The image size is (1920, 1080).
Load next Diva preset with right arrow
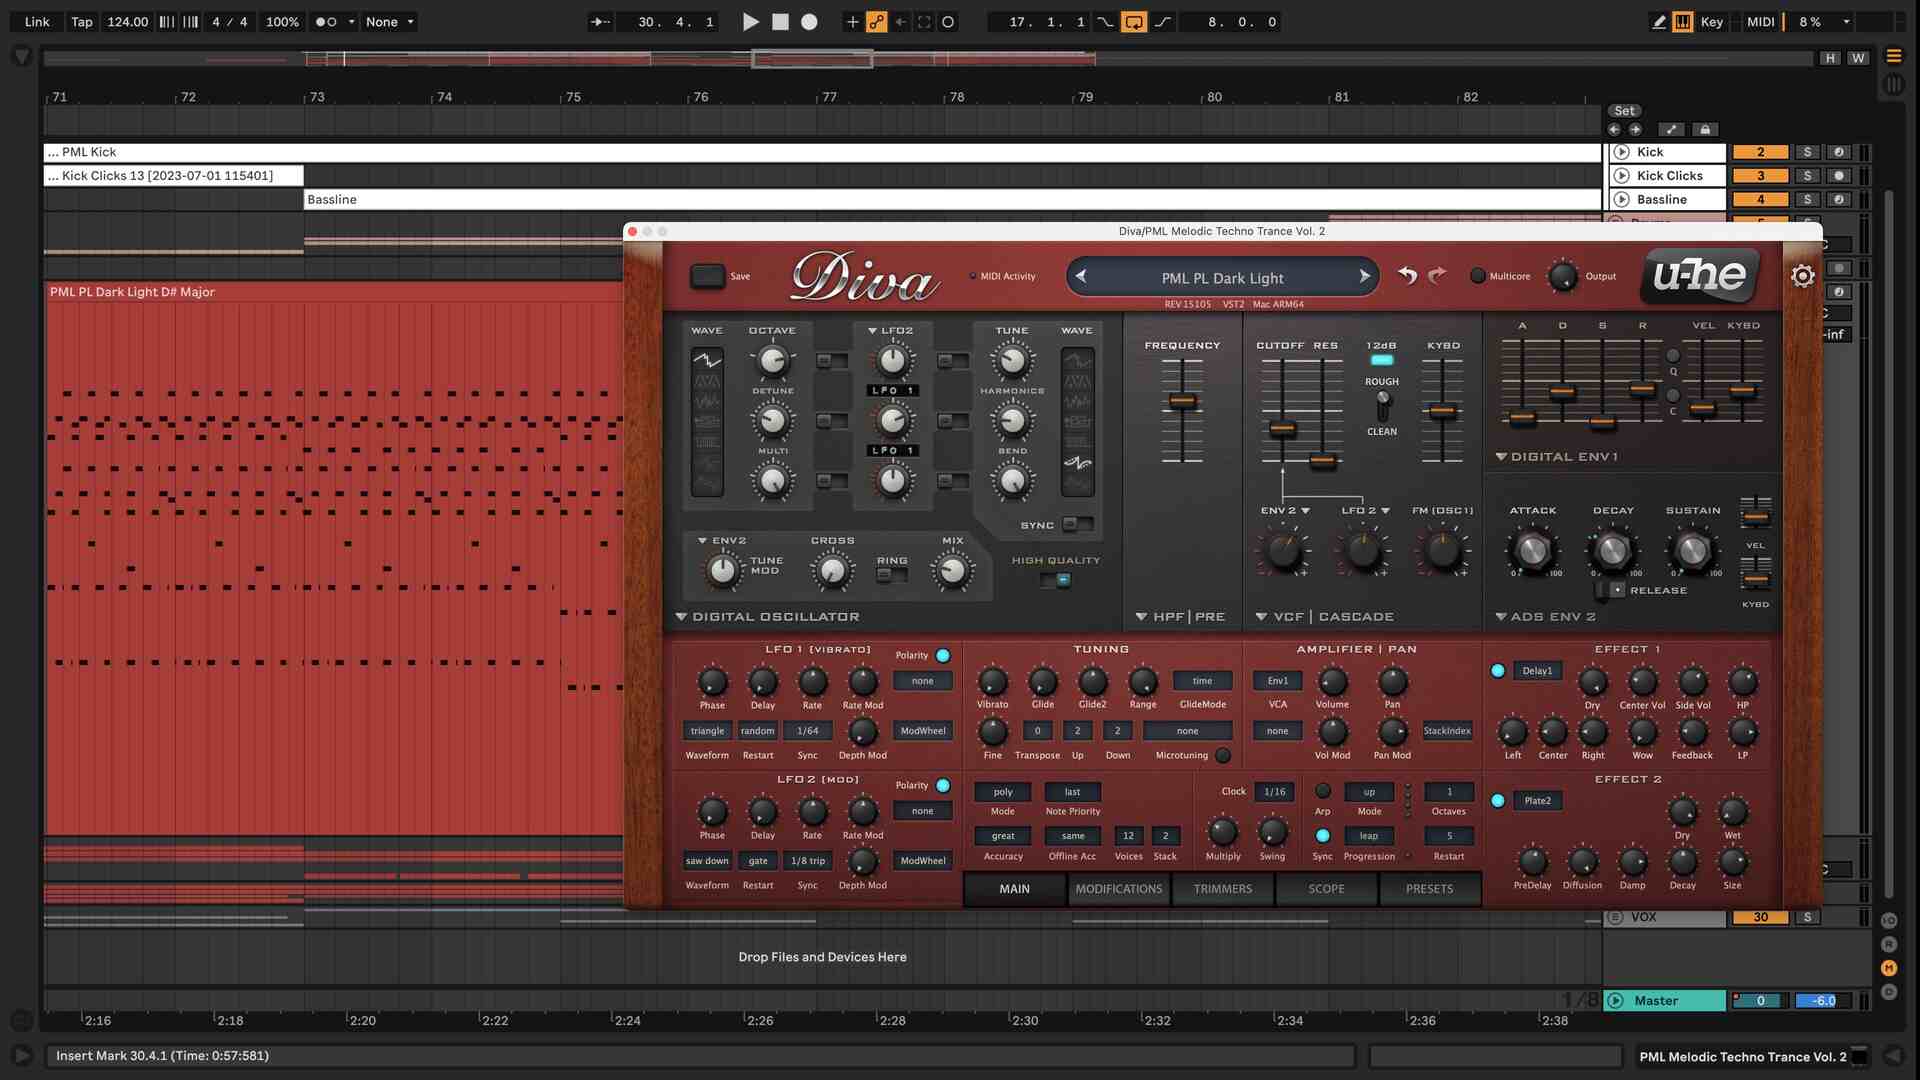1364,277
